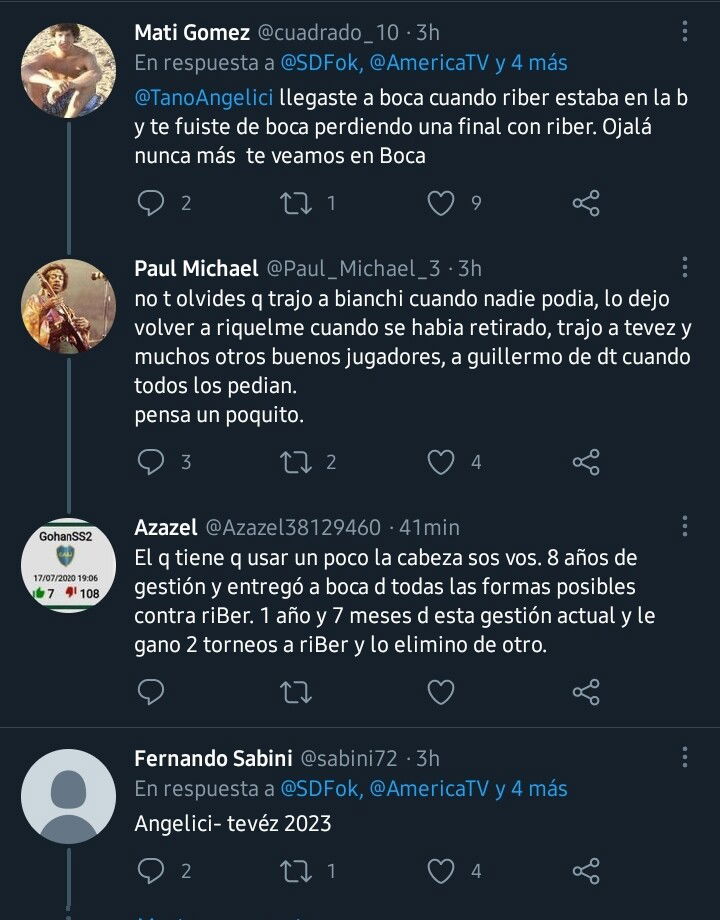Open more options on Paul Michael's tweet
720x920 pixels.
click(x=685, y=267)
